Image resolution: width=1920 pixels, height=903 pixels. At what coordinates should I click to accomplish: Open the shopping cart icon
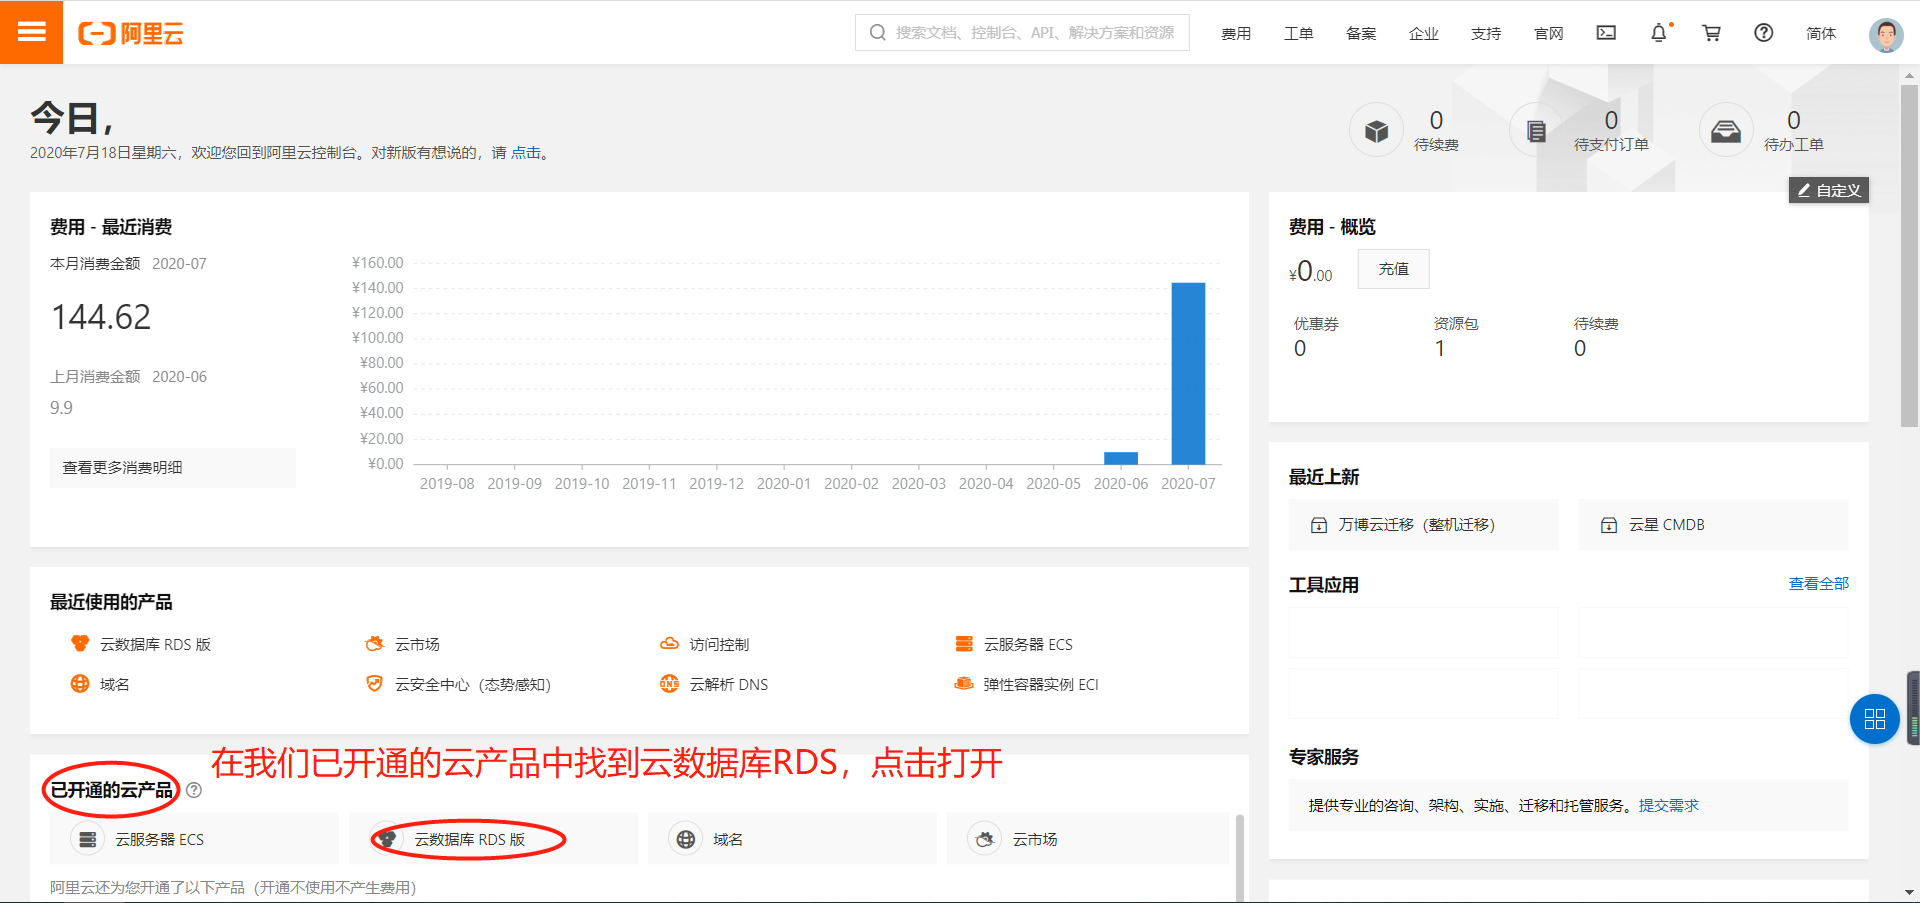[1712, 33]
